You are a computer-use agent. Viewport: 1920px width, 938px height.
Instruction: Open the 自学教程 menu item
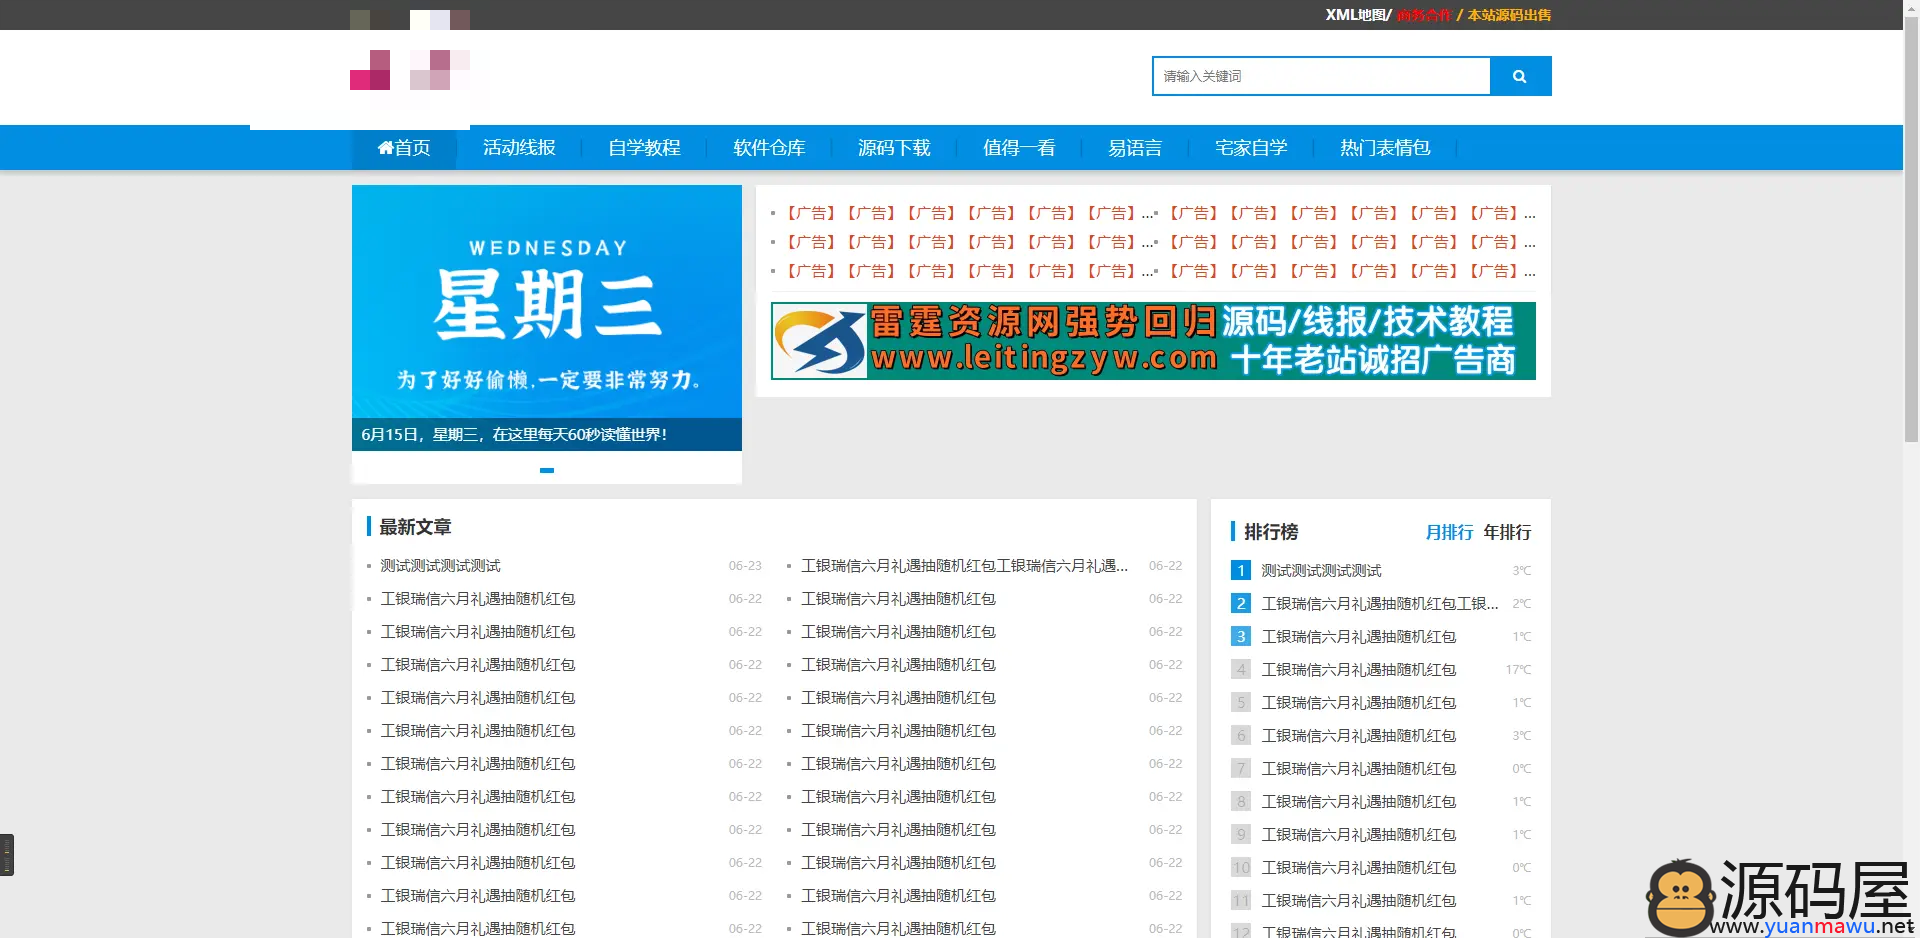pyautogui.click(x=644, y=148)
